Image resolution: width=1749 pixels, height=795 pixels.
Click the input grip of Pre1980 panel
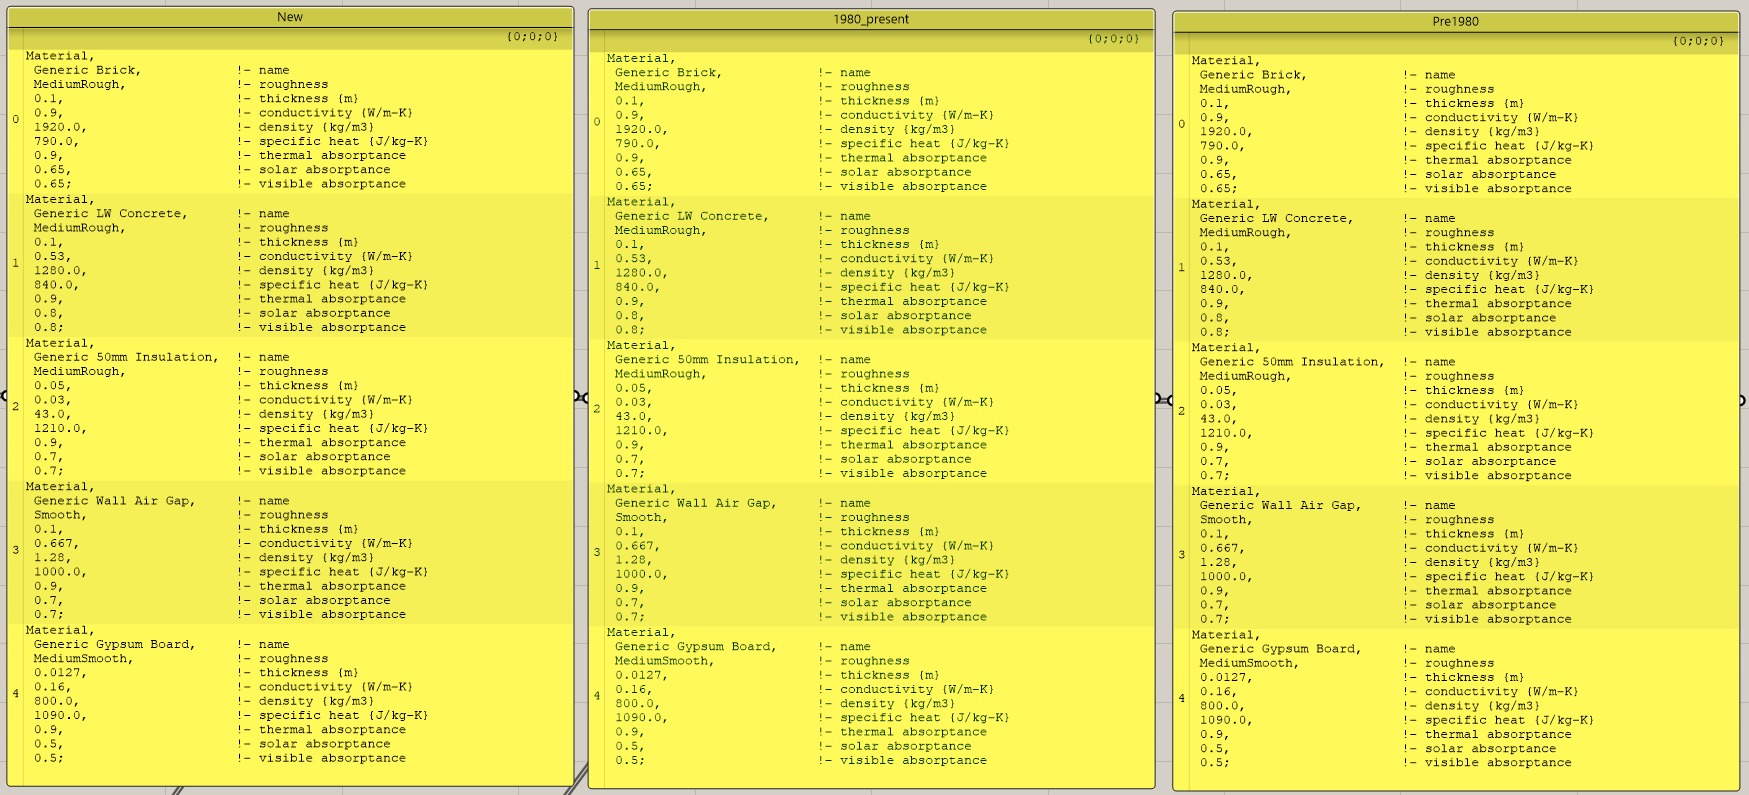[1169, 400]
